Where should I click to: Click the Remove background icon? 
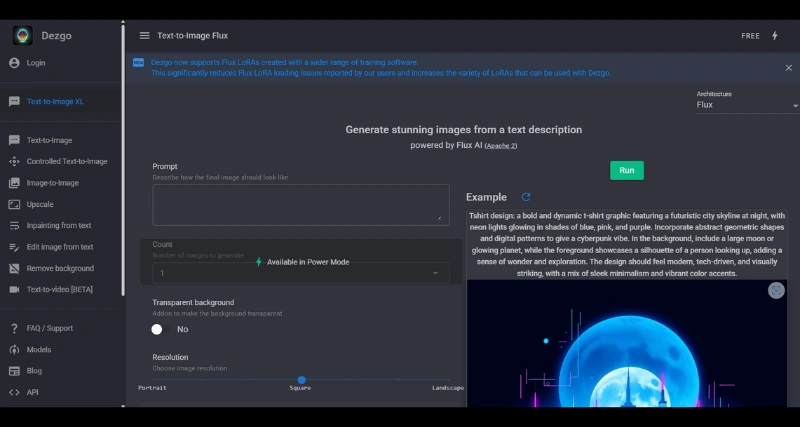pos(14,268)
